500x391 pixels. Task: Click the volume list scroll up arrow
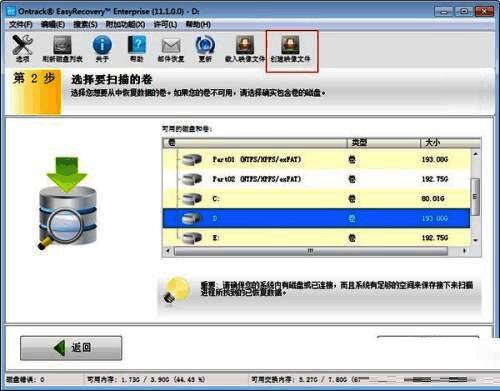(x=475, y=154)
